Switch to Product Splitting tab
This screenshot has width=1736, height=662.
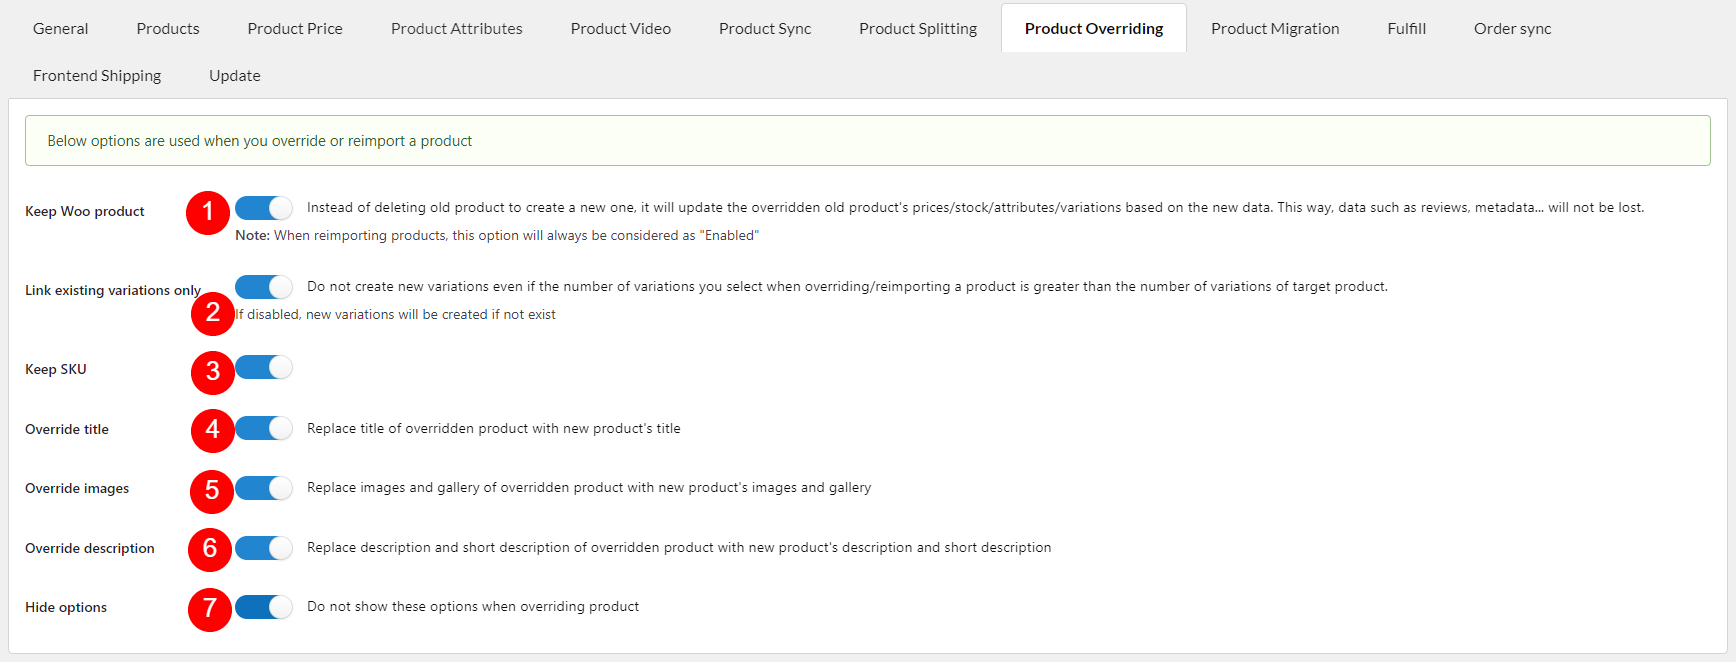coord(918,28)
